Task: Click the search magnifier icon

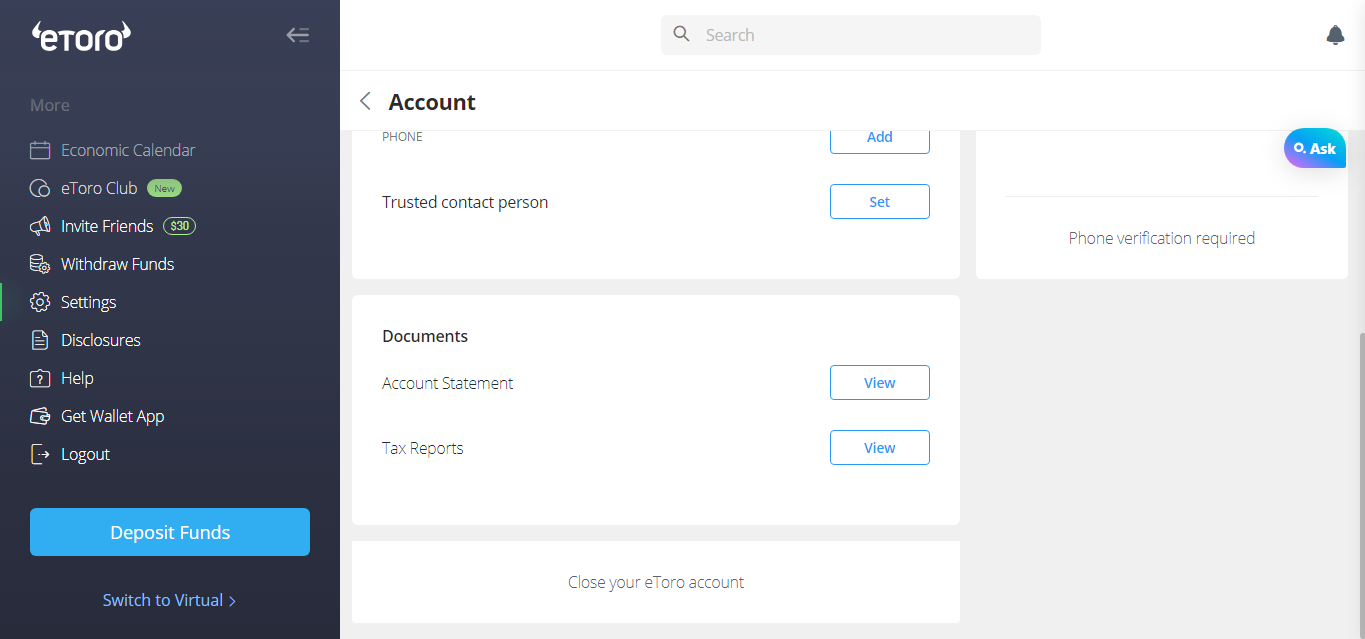Action: (682, 34)
